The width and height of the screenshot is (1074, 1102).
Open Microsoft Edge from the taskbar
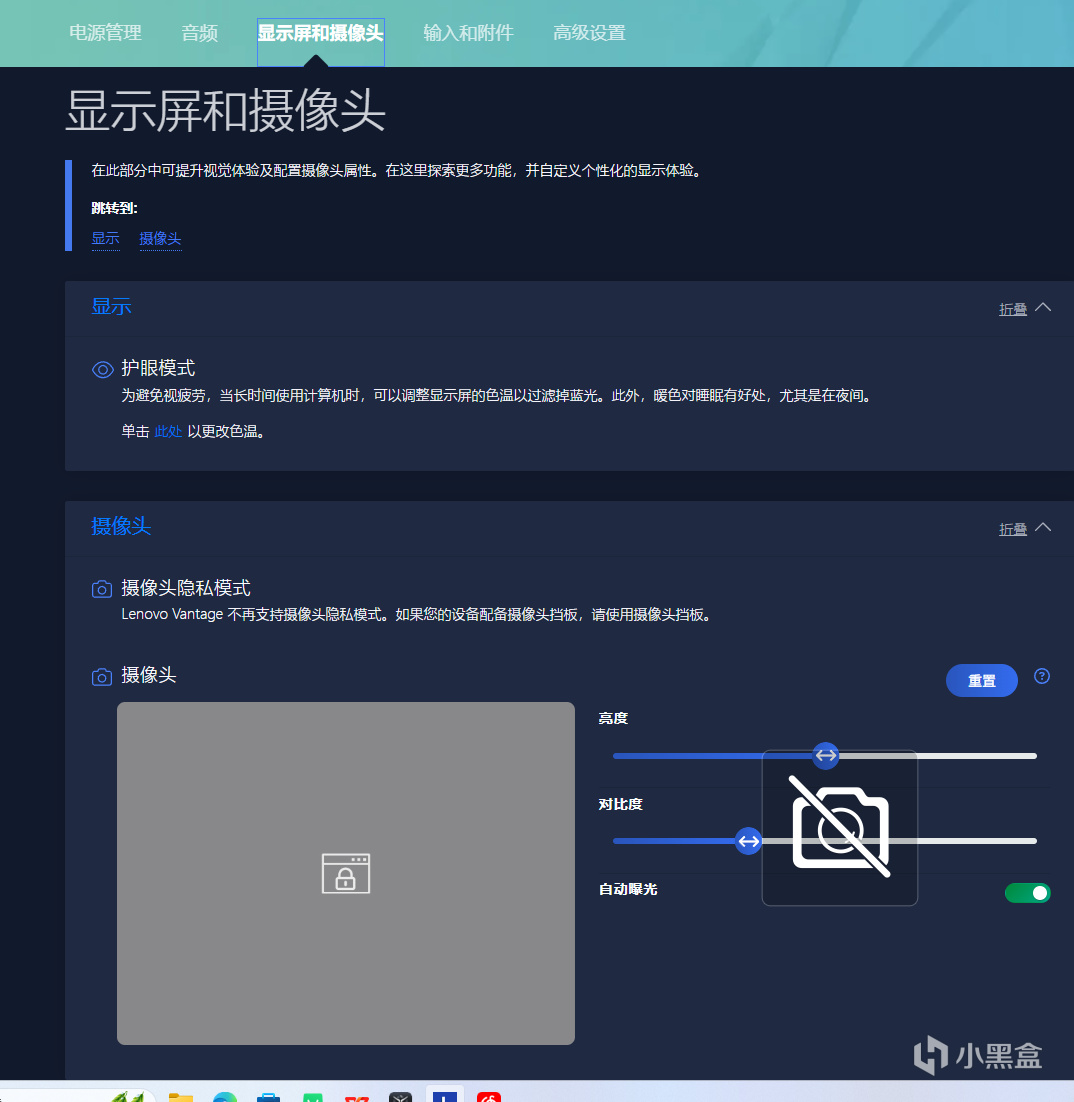click(x=225, y=1096)
